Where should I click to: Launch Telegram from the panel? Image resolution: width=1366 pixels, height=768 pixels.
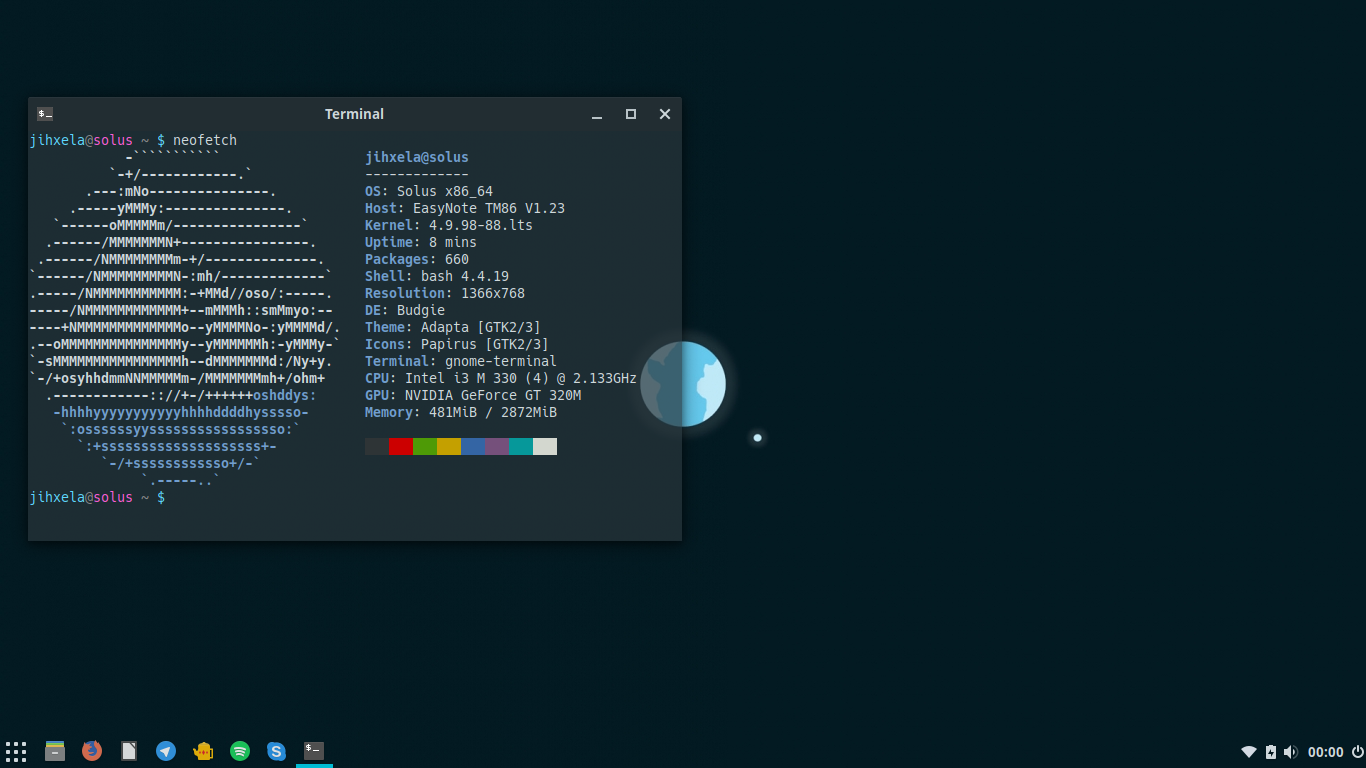(166, 751)
